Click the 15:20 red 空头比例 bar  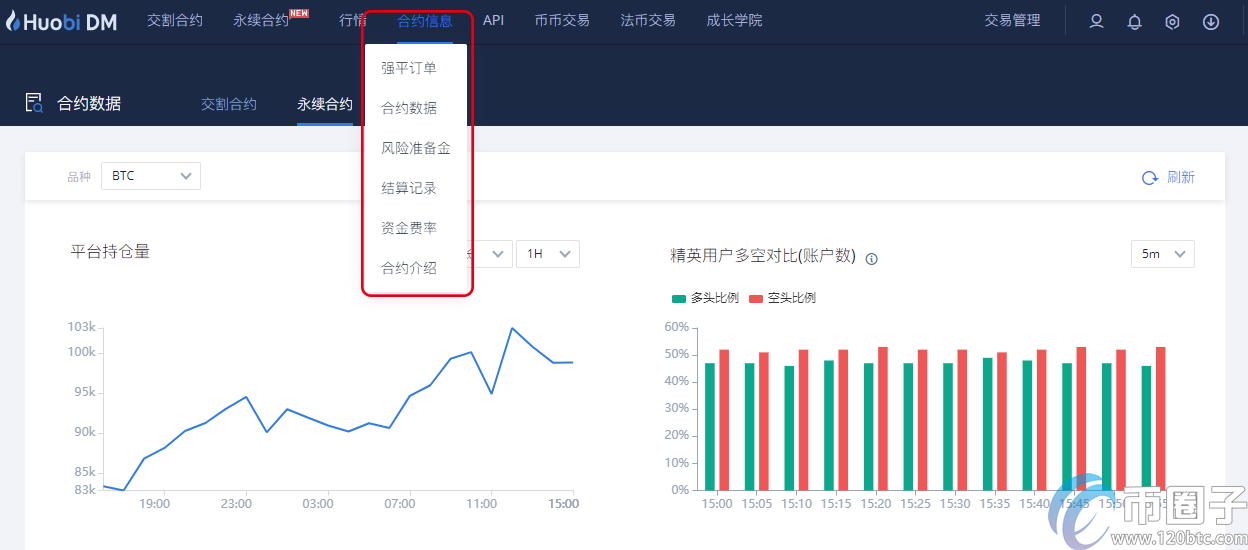tap(882, 418)
